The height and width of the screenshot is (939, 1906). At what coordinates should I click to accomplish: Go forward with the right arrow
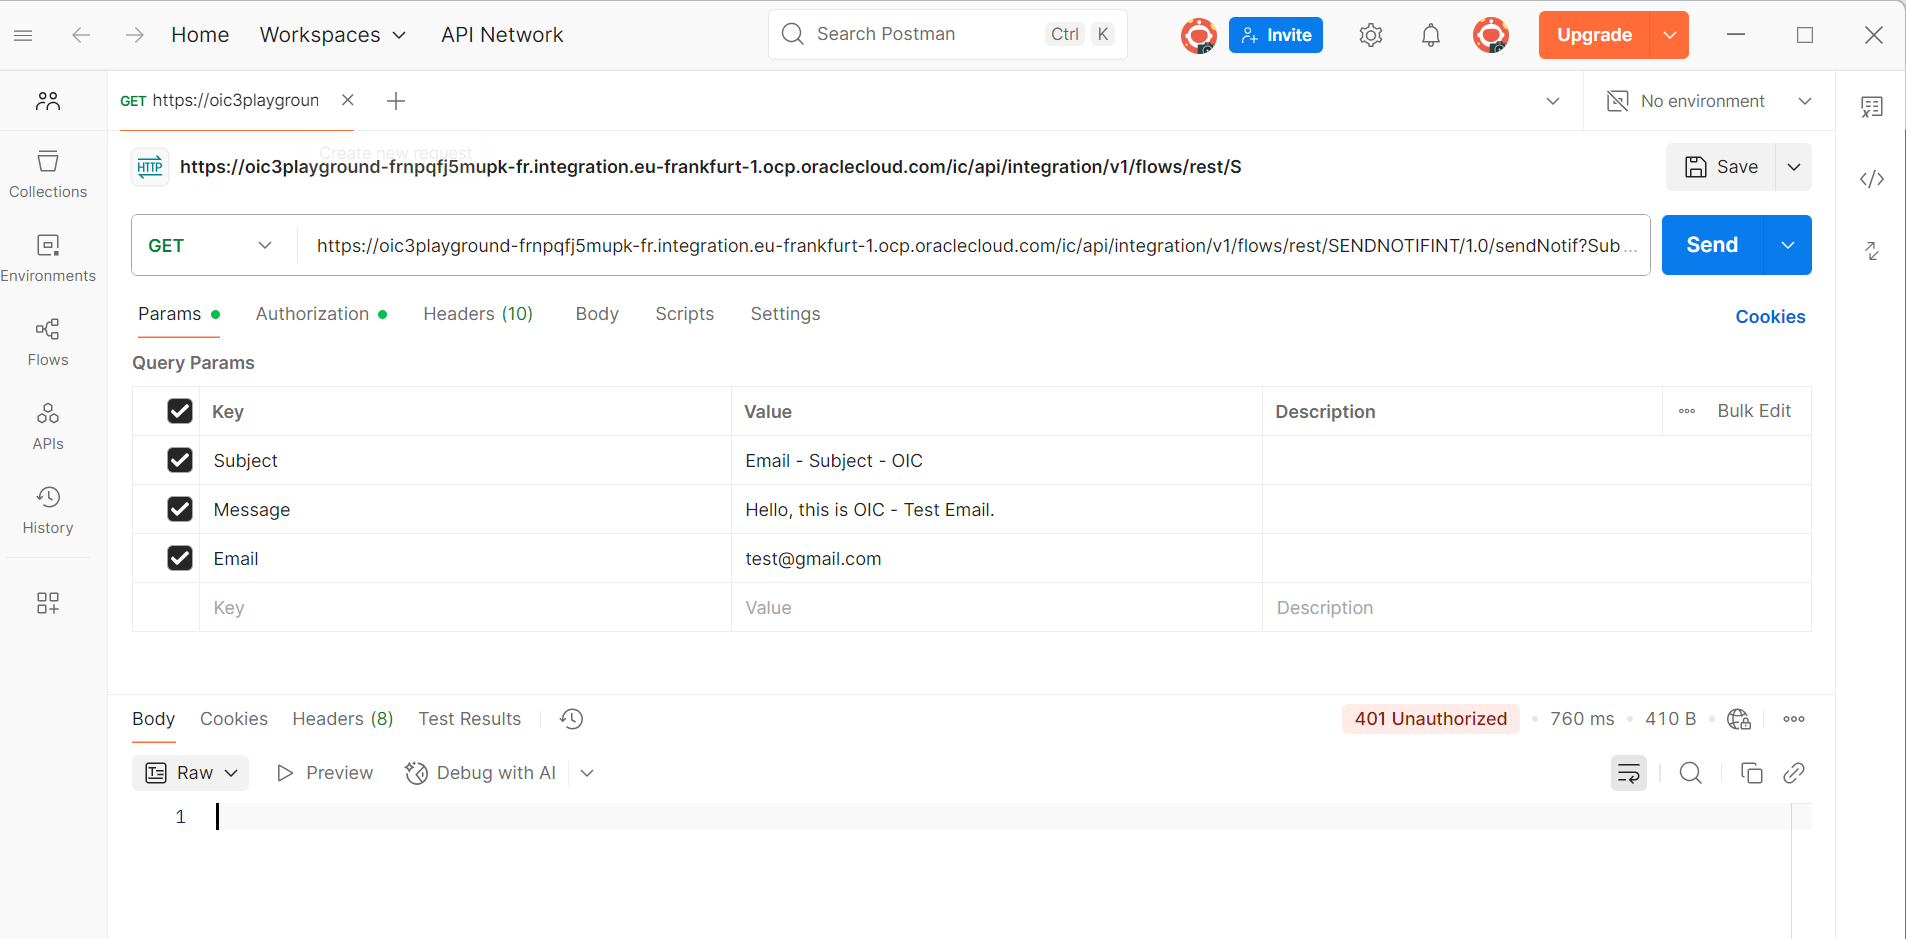click(135, 35)
